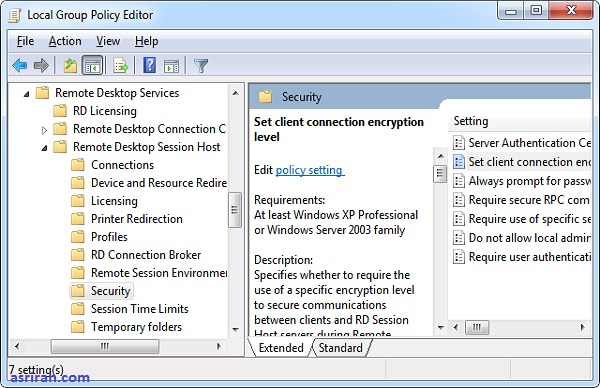Collapse the Remote Desktop Session Host node

[x=44, y=148]
